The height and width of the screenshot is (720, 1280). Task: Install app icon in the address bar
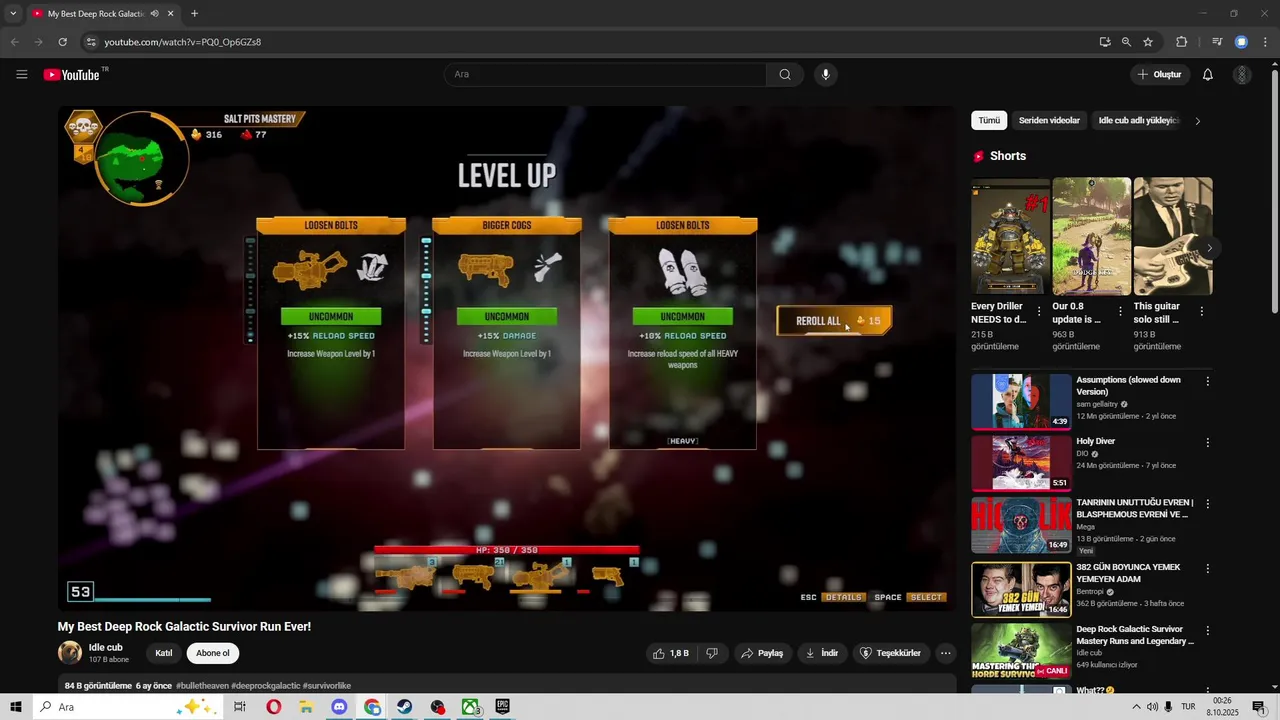click(x=1104, y=42)
